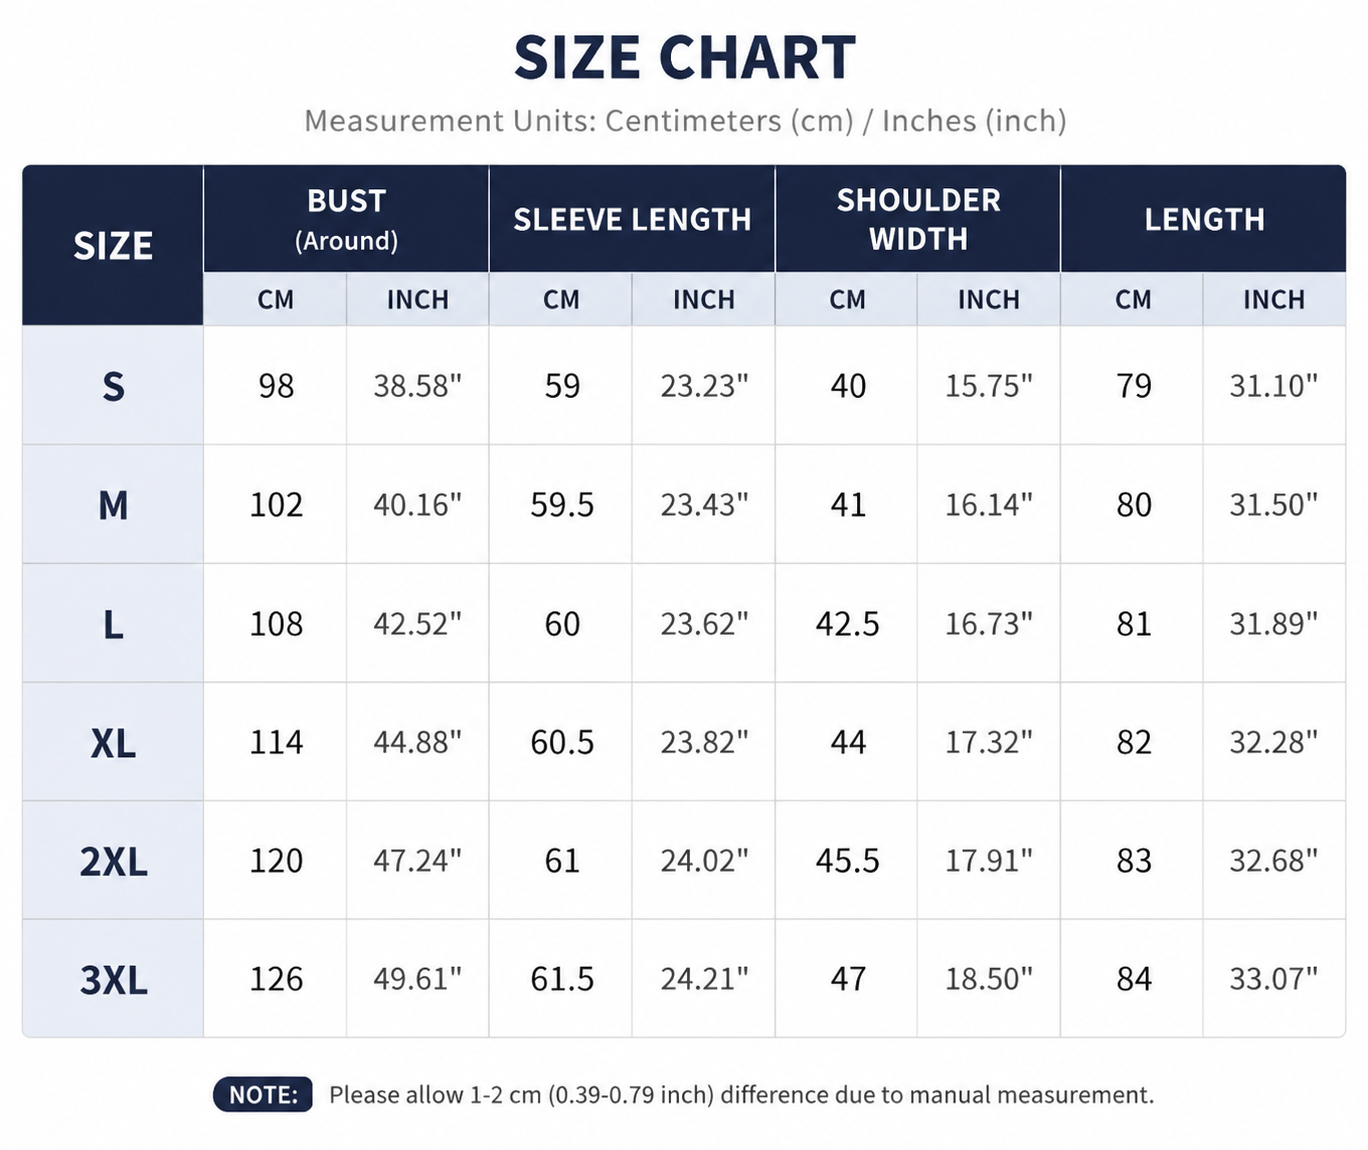
Task: Click the LENGTH column header
Action: click(x=1204, y=219)
